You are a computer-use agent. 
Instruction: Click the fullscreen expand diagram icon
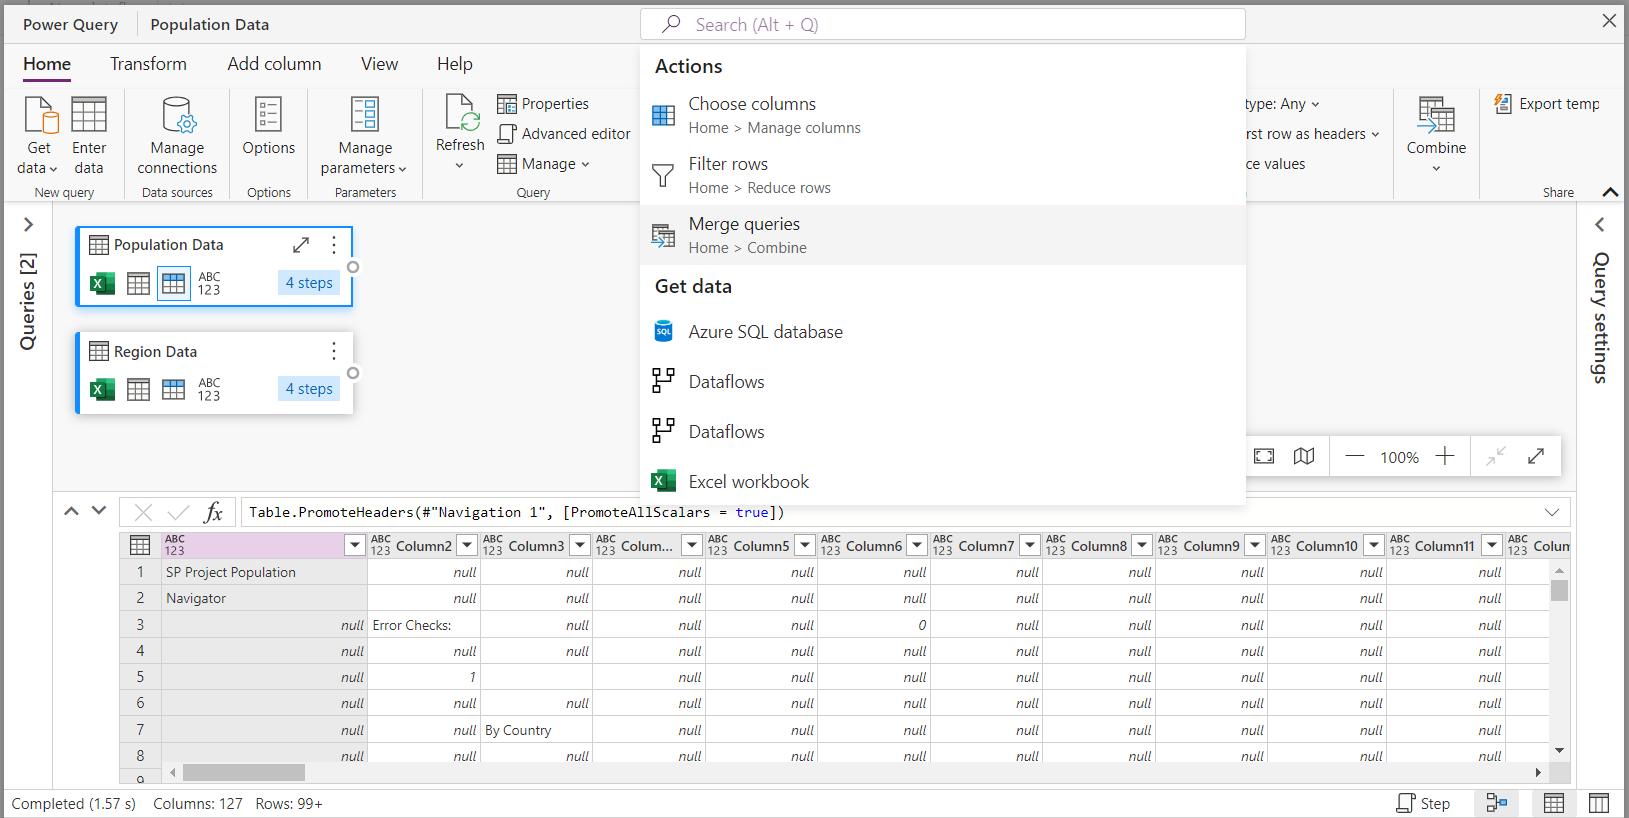coord(1536,456)
